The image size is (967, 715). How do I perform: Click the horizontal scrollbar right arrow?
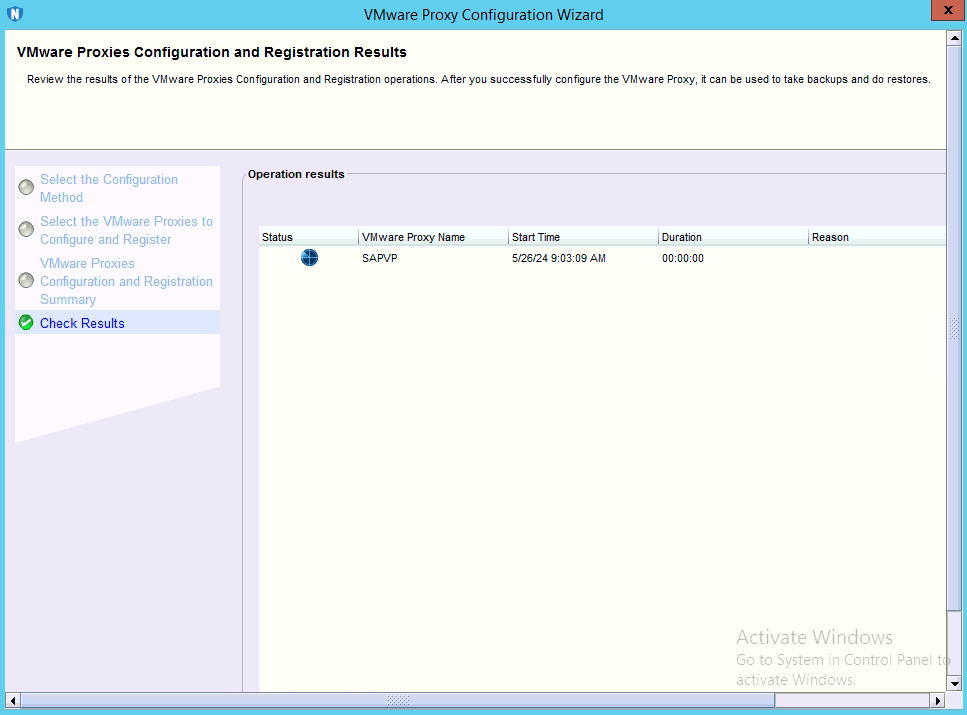point(938,700)
